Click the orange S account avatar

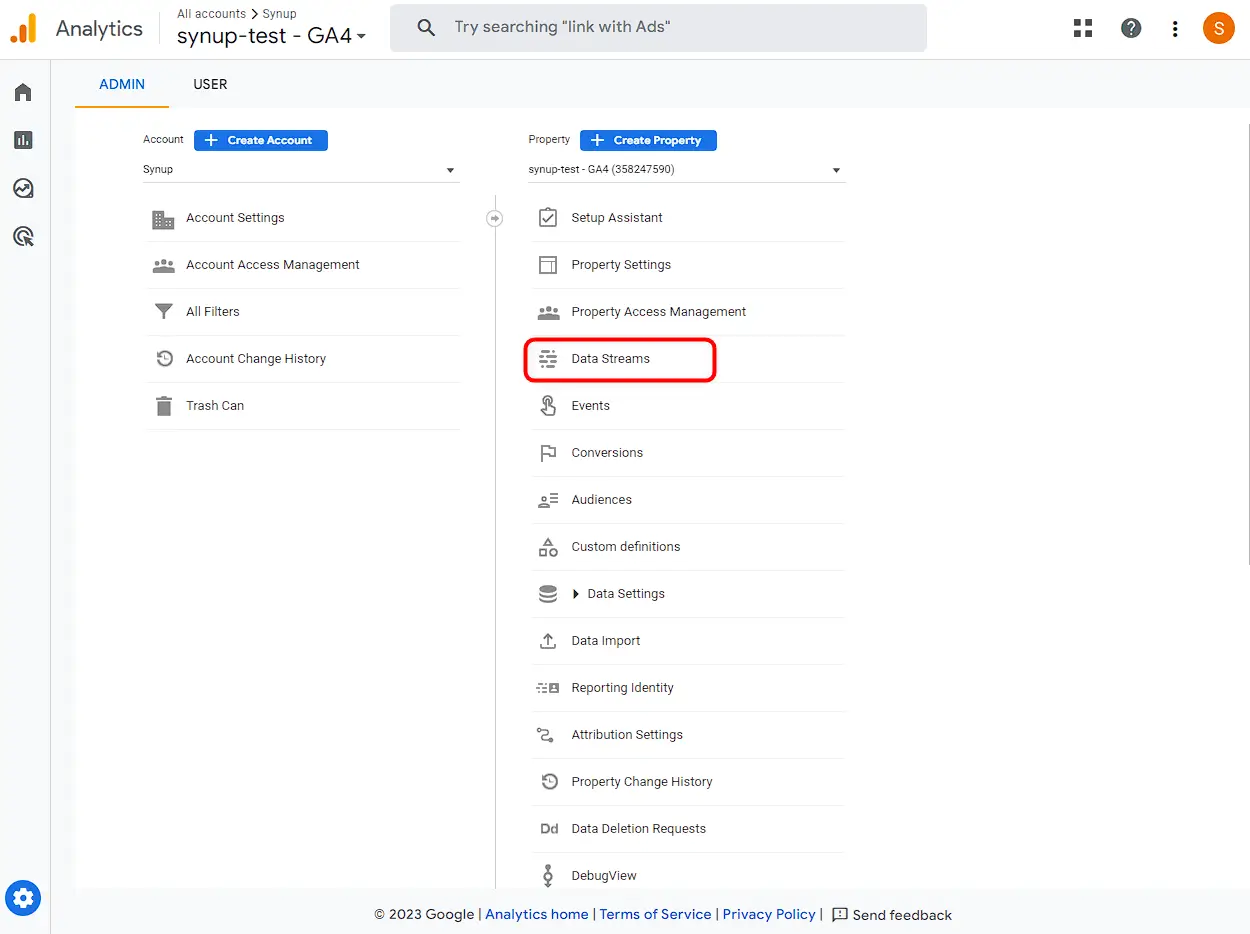point(1218,28)
